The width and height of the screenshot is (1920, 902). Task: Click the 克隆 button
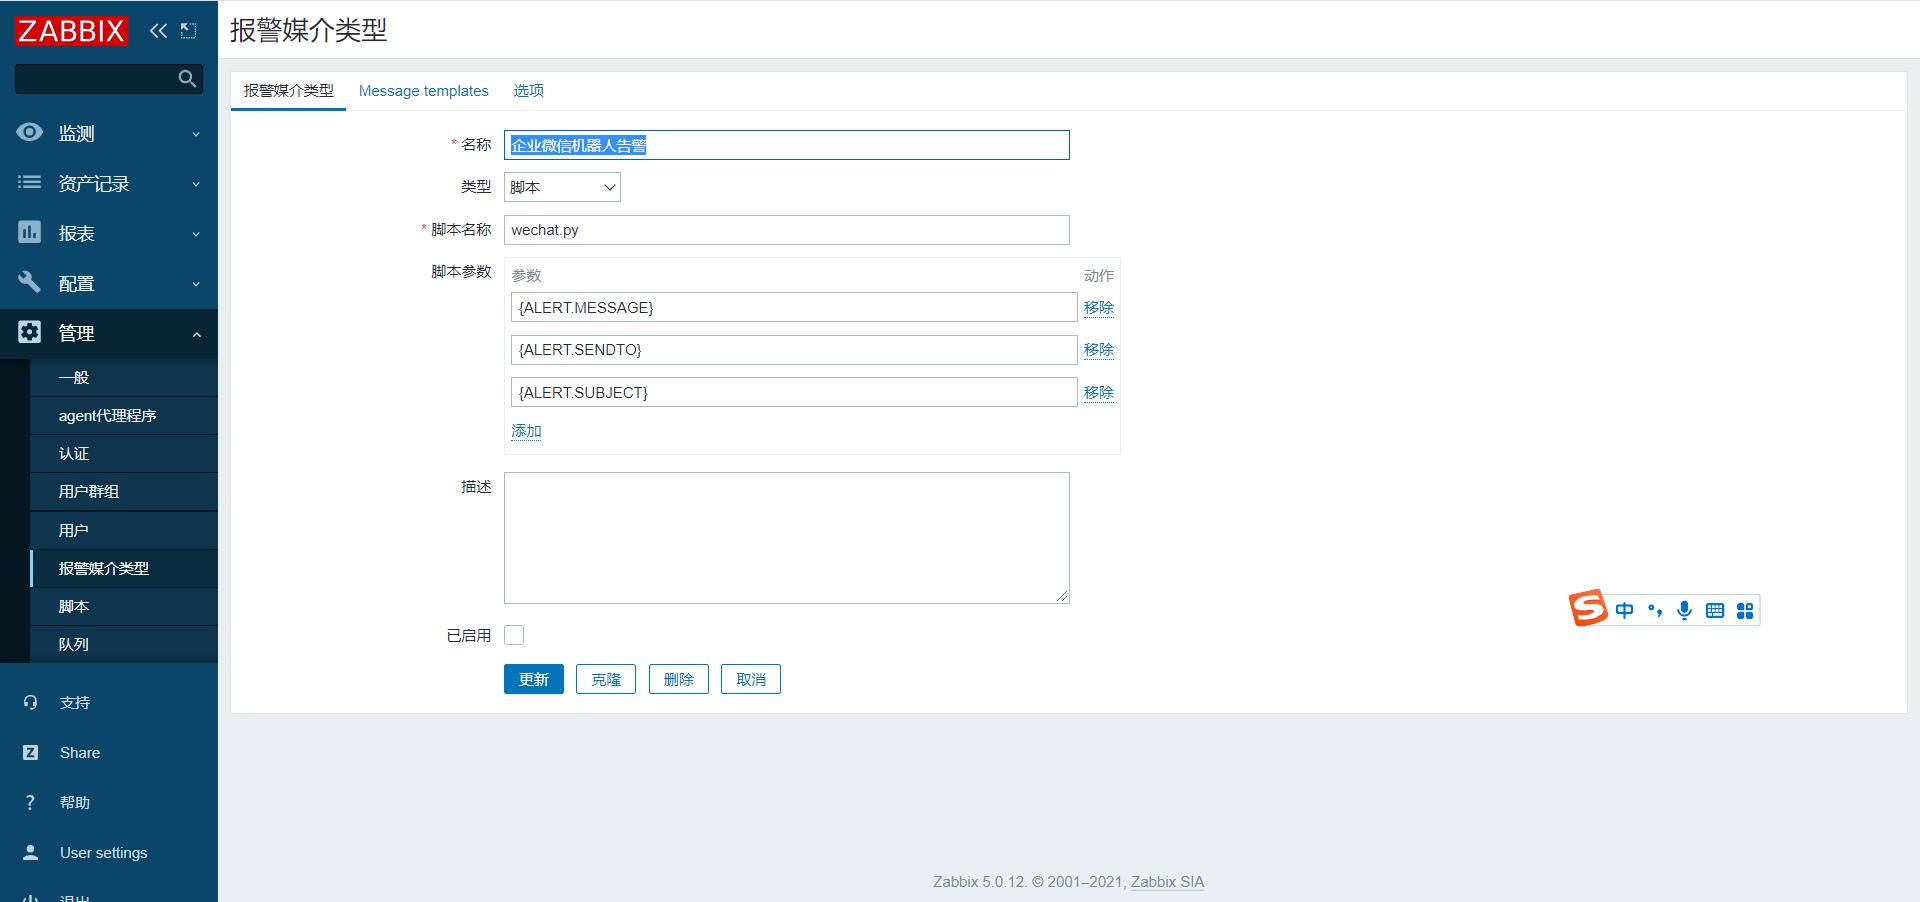coord(606,679)
